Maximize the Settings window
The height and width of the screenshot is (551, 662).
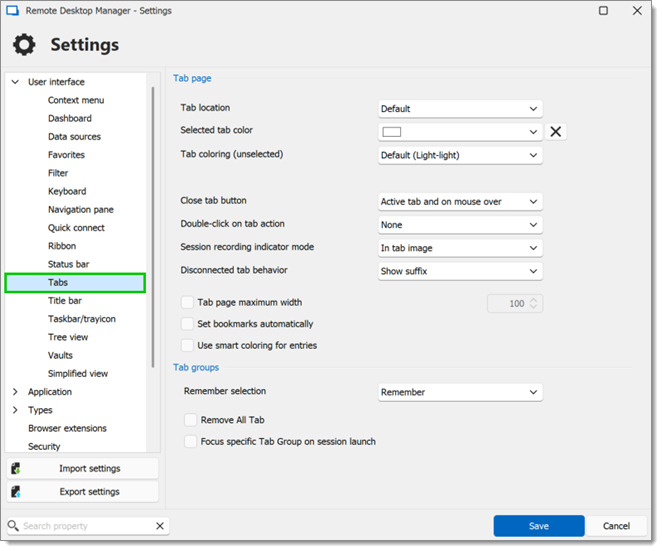click(x=604, y=11)
